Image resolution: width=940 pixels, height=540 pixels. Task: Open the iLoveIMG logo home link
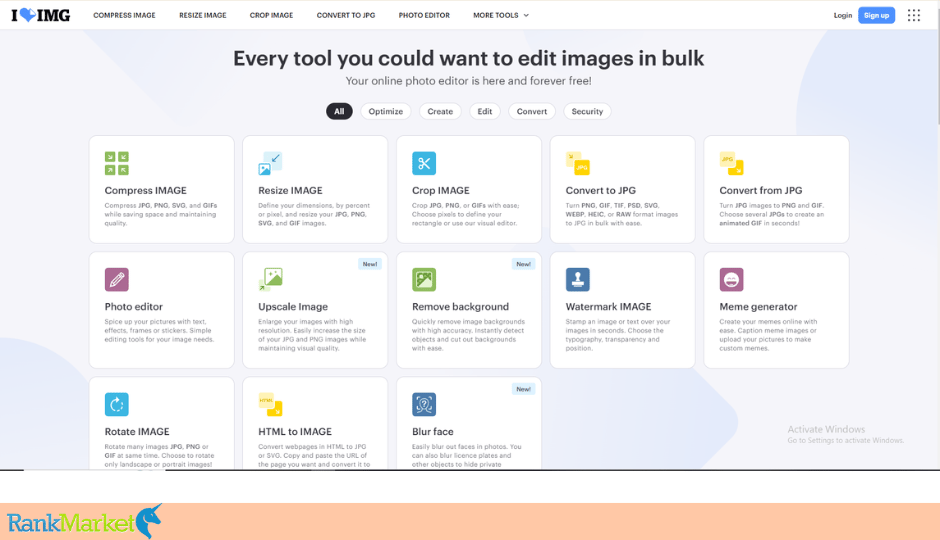(41, 15)
